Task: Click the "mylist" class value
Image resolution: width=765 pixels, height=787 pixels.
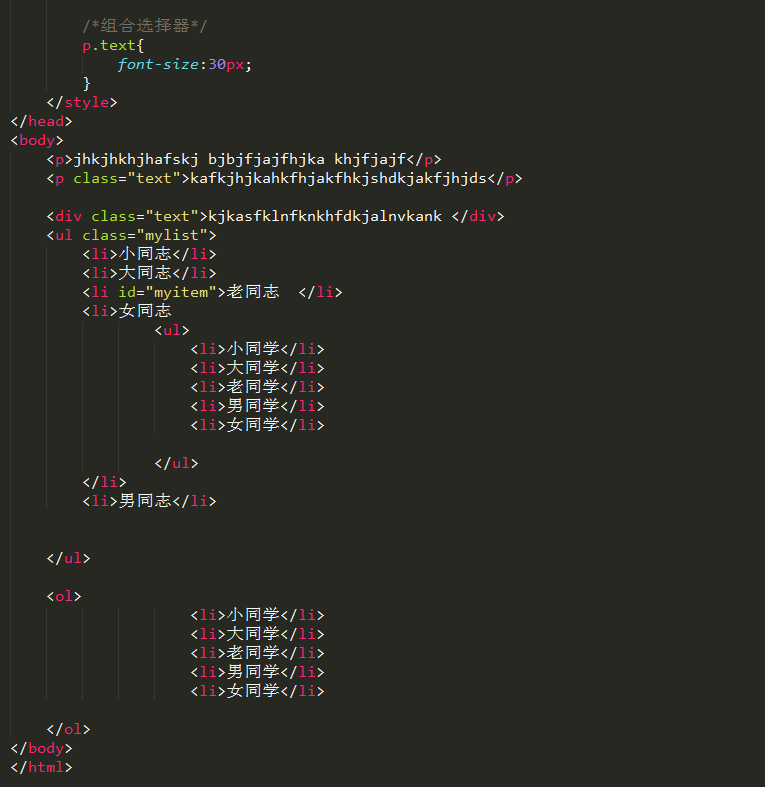Action: (x=172, y=235)
